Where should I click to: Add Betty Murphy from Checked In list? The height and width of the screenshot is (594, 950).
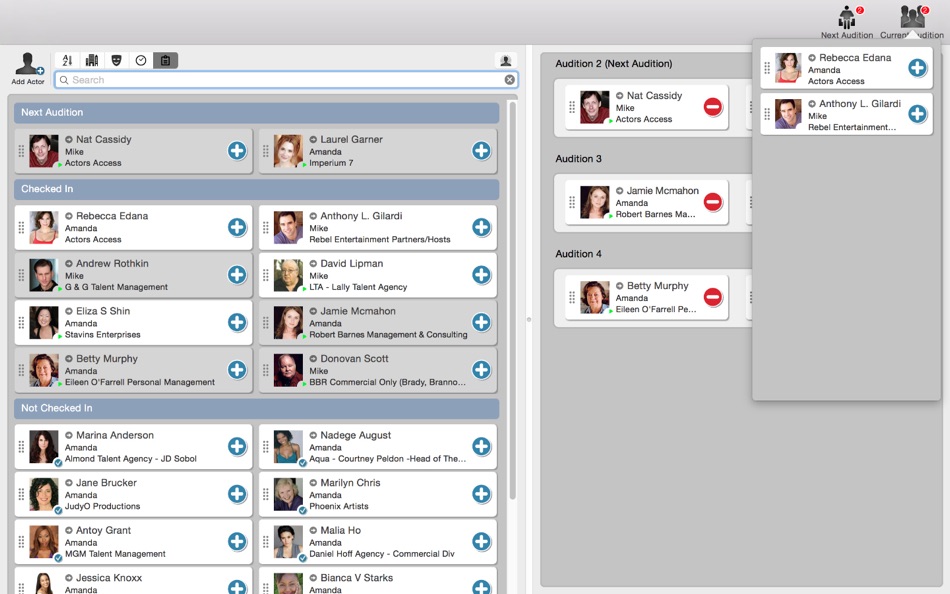[x=237, y=370]
